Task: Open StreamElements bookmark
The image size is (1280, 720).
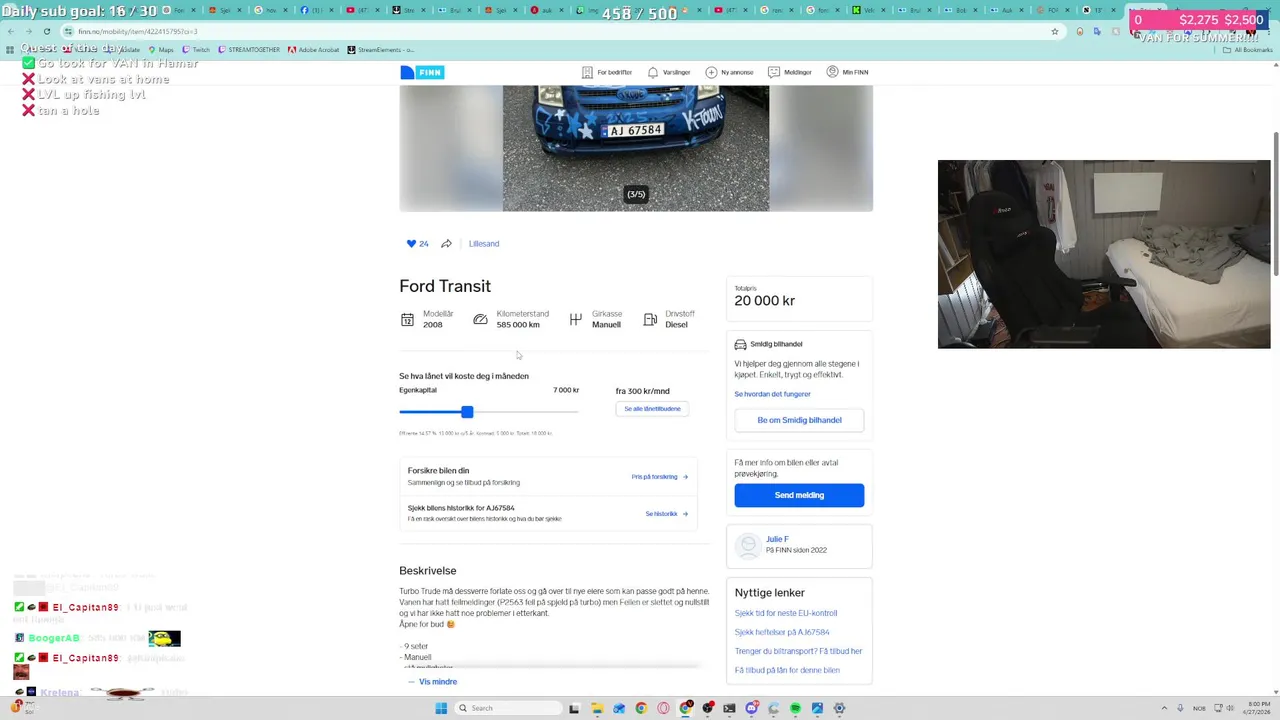Action: click(x=381, y=49)
